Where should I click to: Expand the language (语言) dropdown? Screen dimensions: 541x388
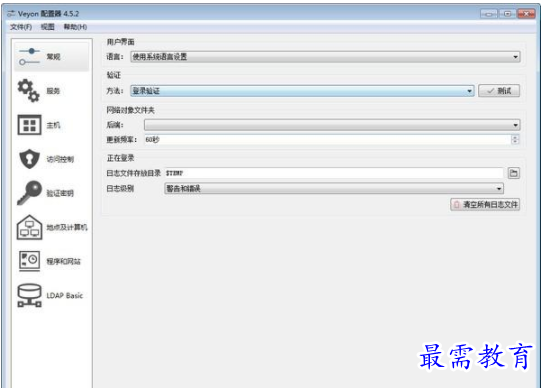click(x=325, y=57)
